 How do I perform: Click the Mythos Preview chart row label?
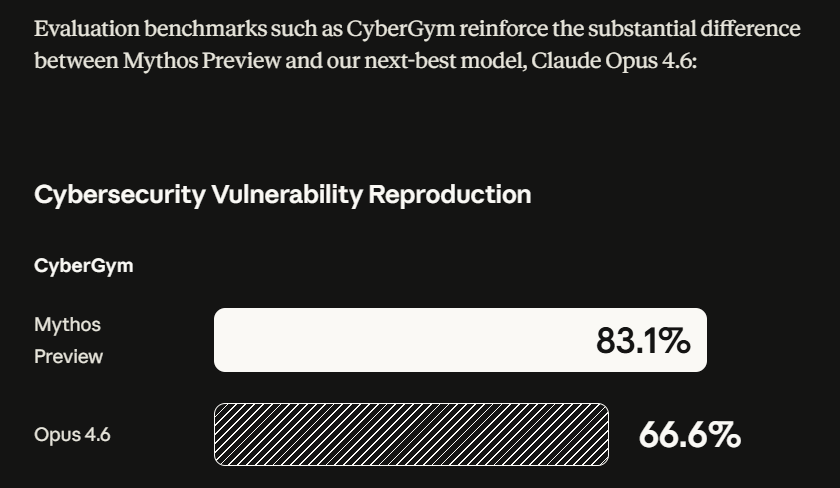(x=68, y=340)
